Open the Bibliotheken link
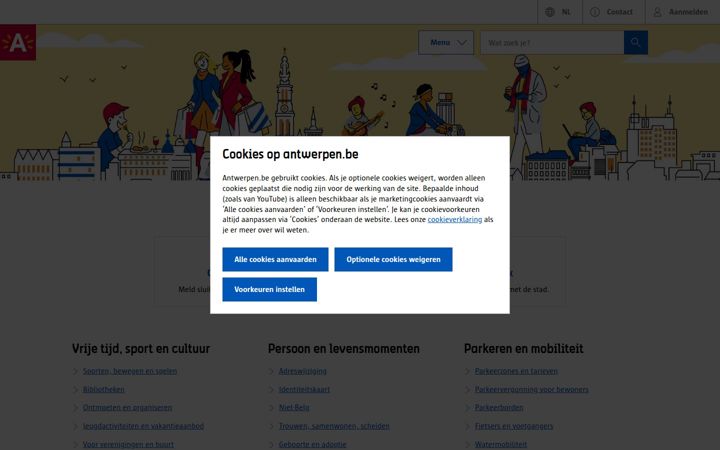The image size is (720, 450). (103, 389)
